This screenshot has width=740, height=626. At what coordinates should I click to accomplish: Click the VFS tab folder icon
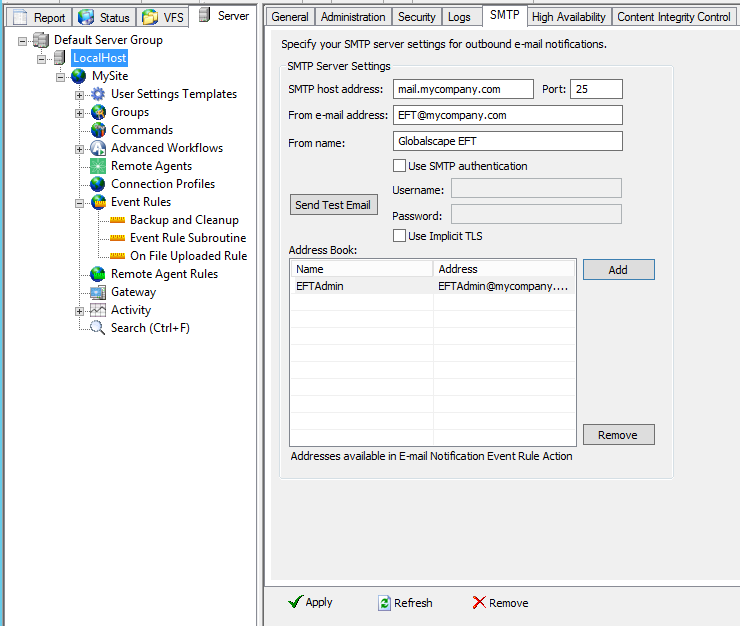coord(150,17)
